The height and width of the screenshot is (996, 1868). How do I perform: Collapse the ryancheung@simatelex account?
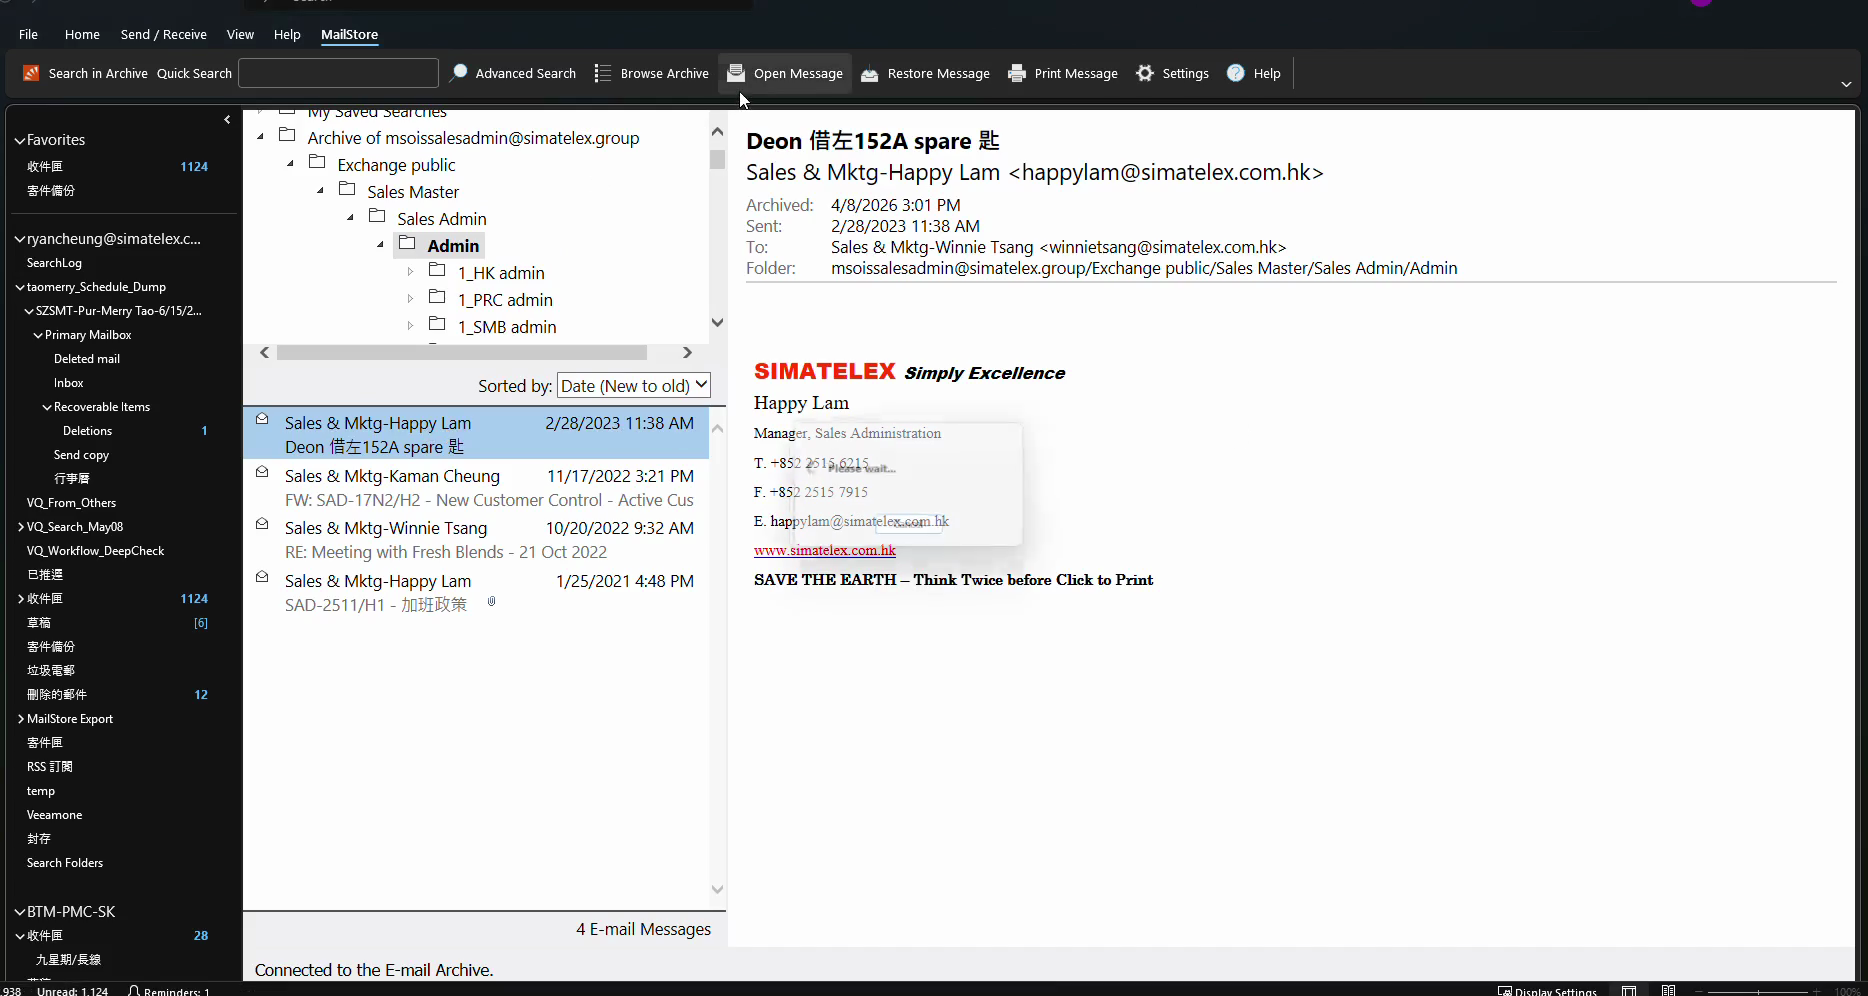point(19,240)
